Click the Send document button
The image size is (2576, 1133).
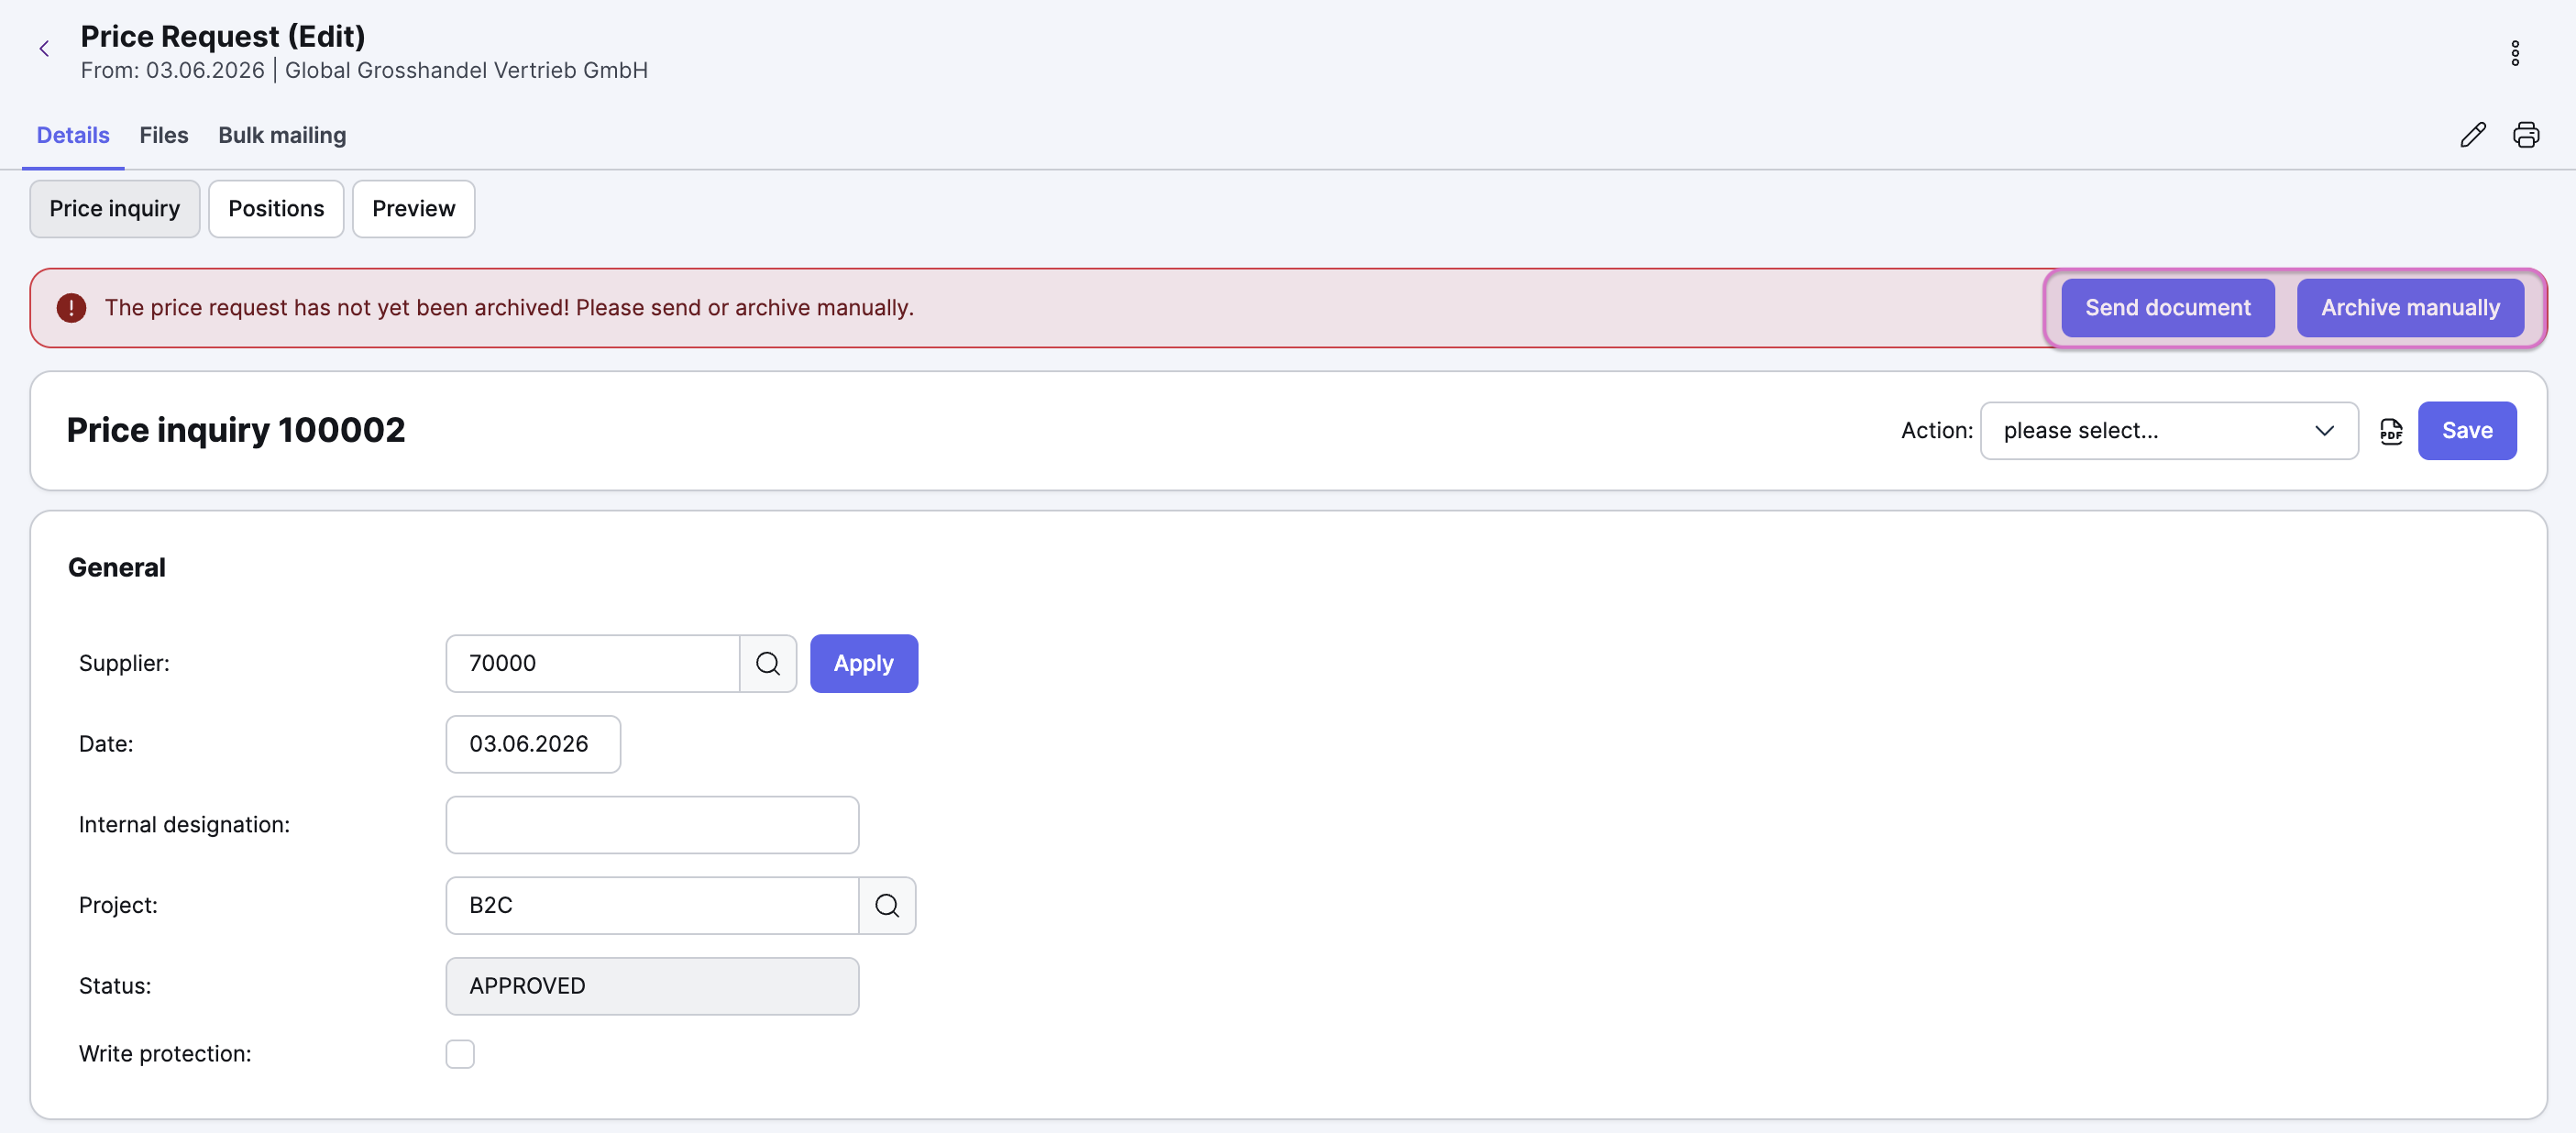(2167, 308)
